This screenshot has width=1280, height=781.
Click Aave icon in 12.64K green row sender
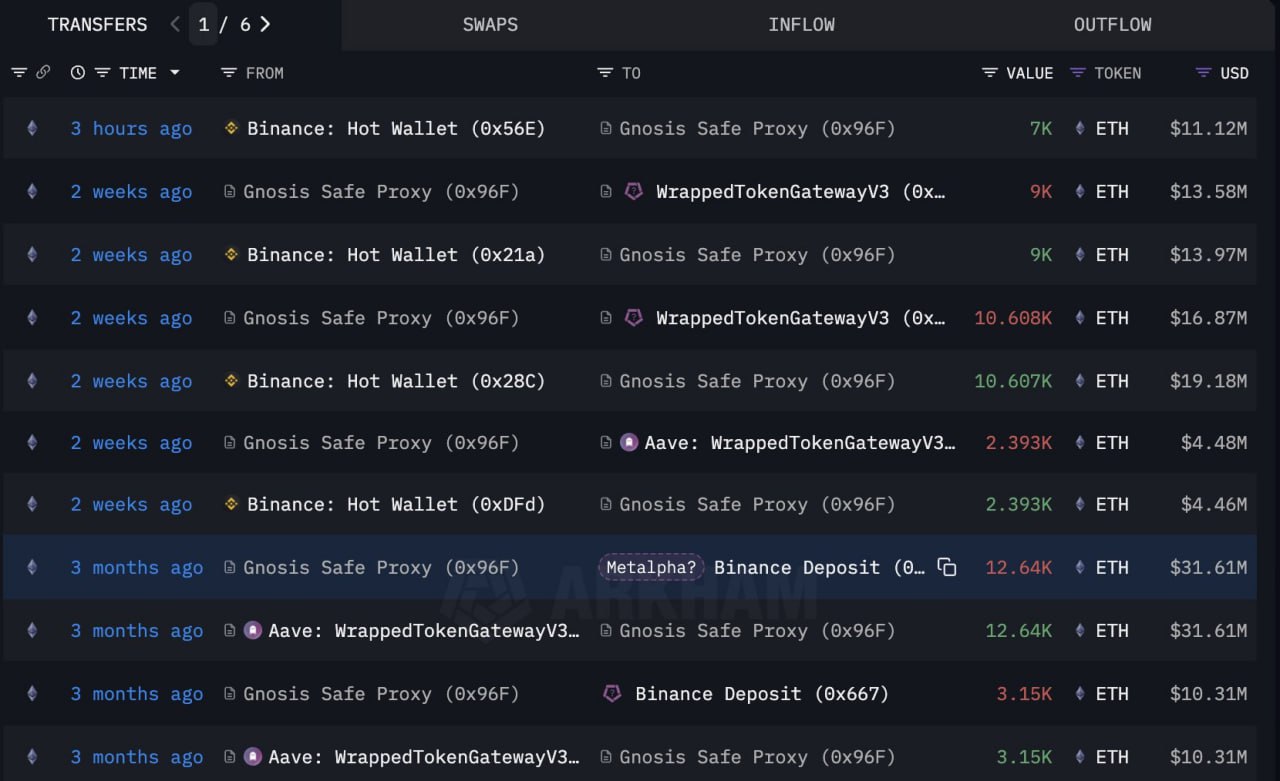coord(253,630)
